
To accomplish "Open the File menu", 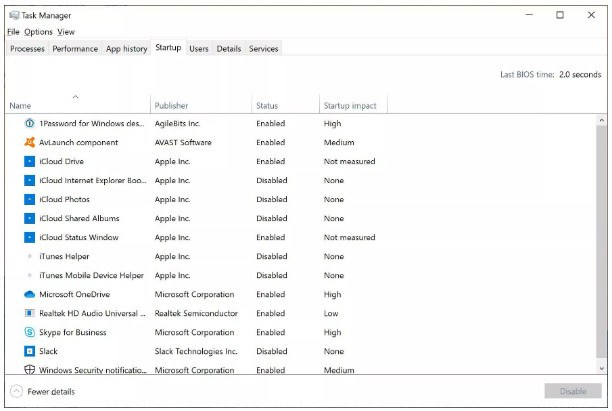I will (13, 32).
